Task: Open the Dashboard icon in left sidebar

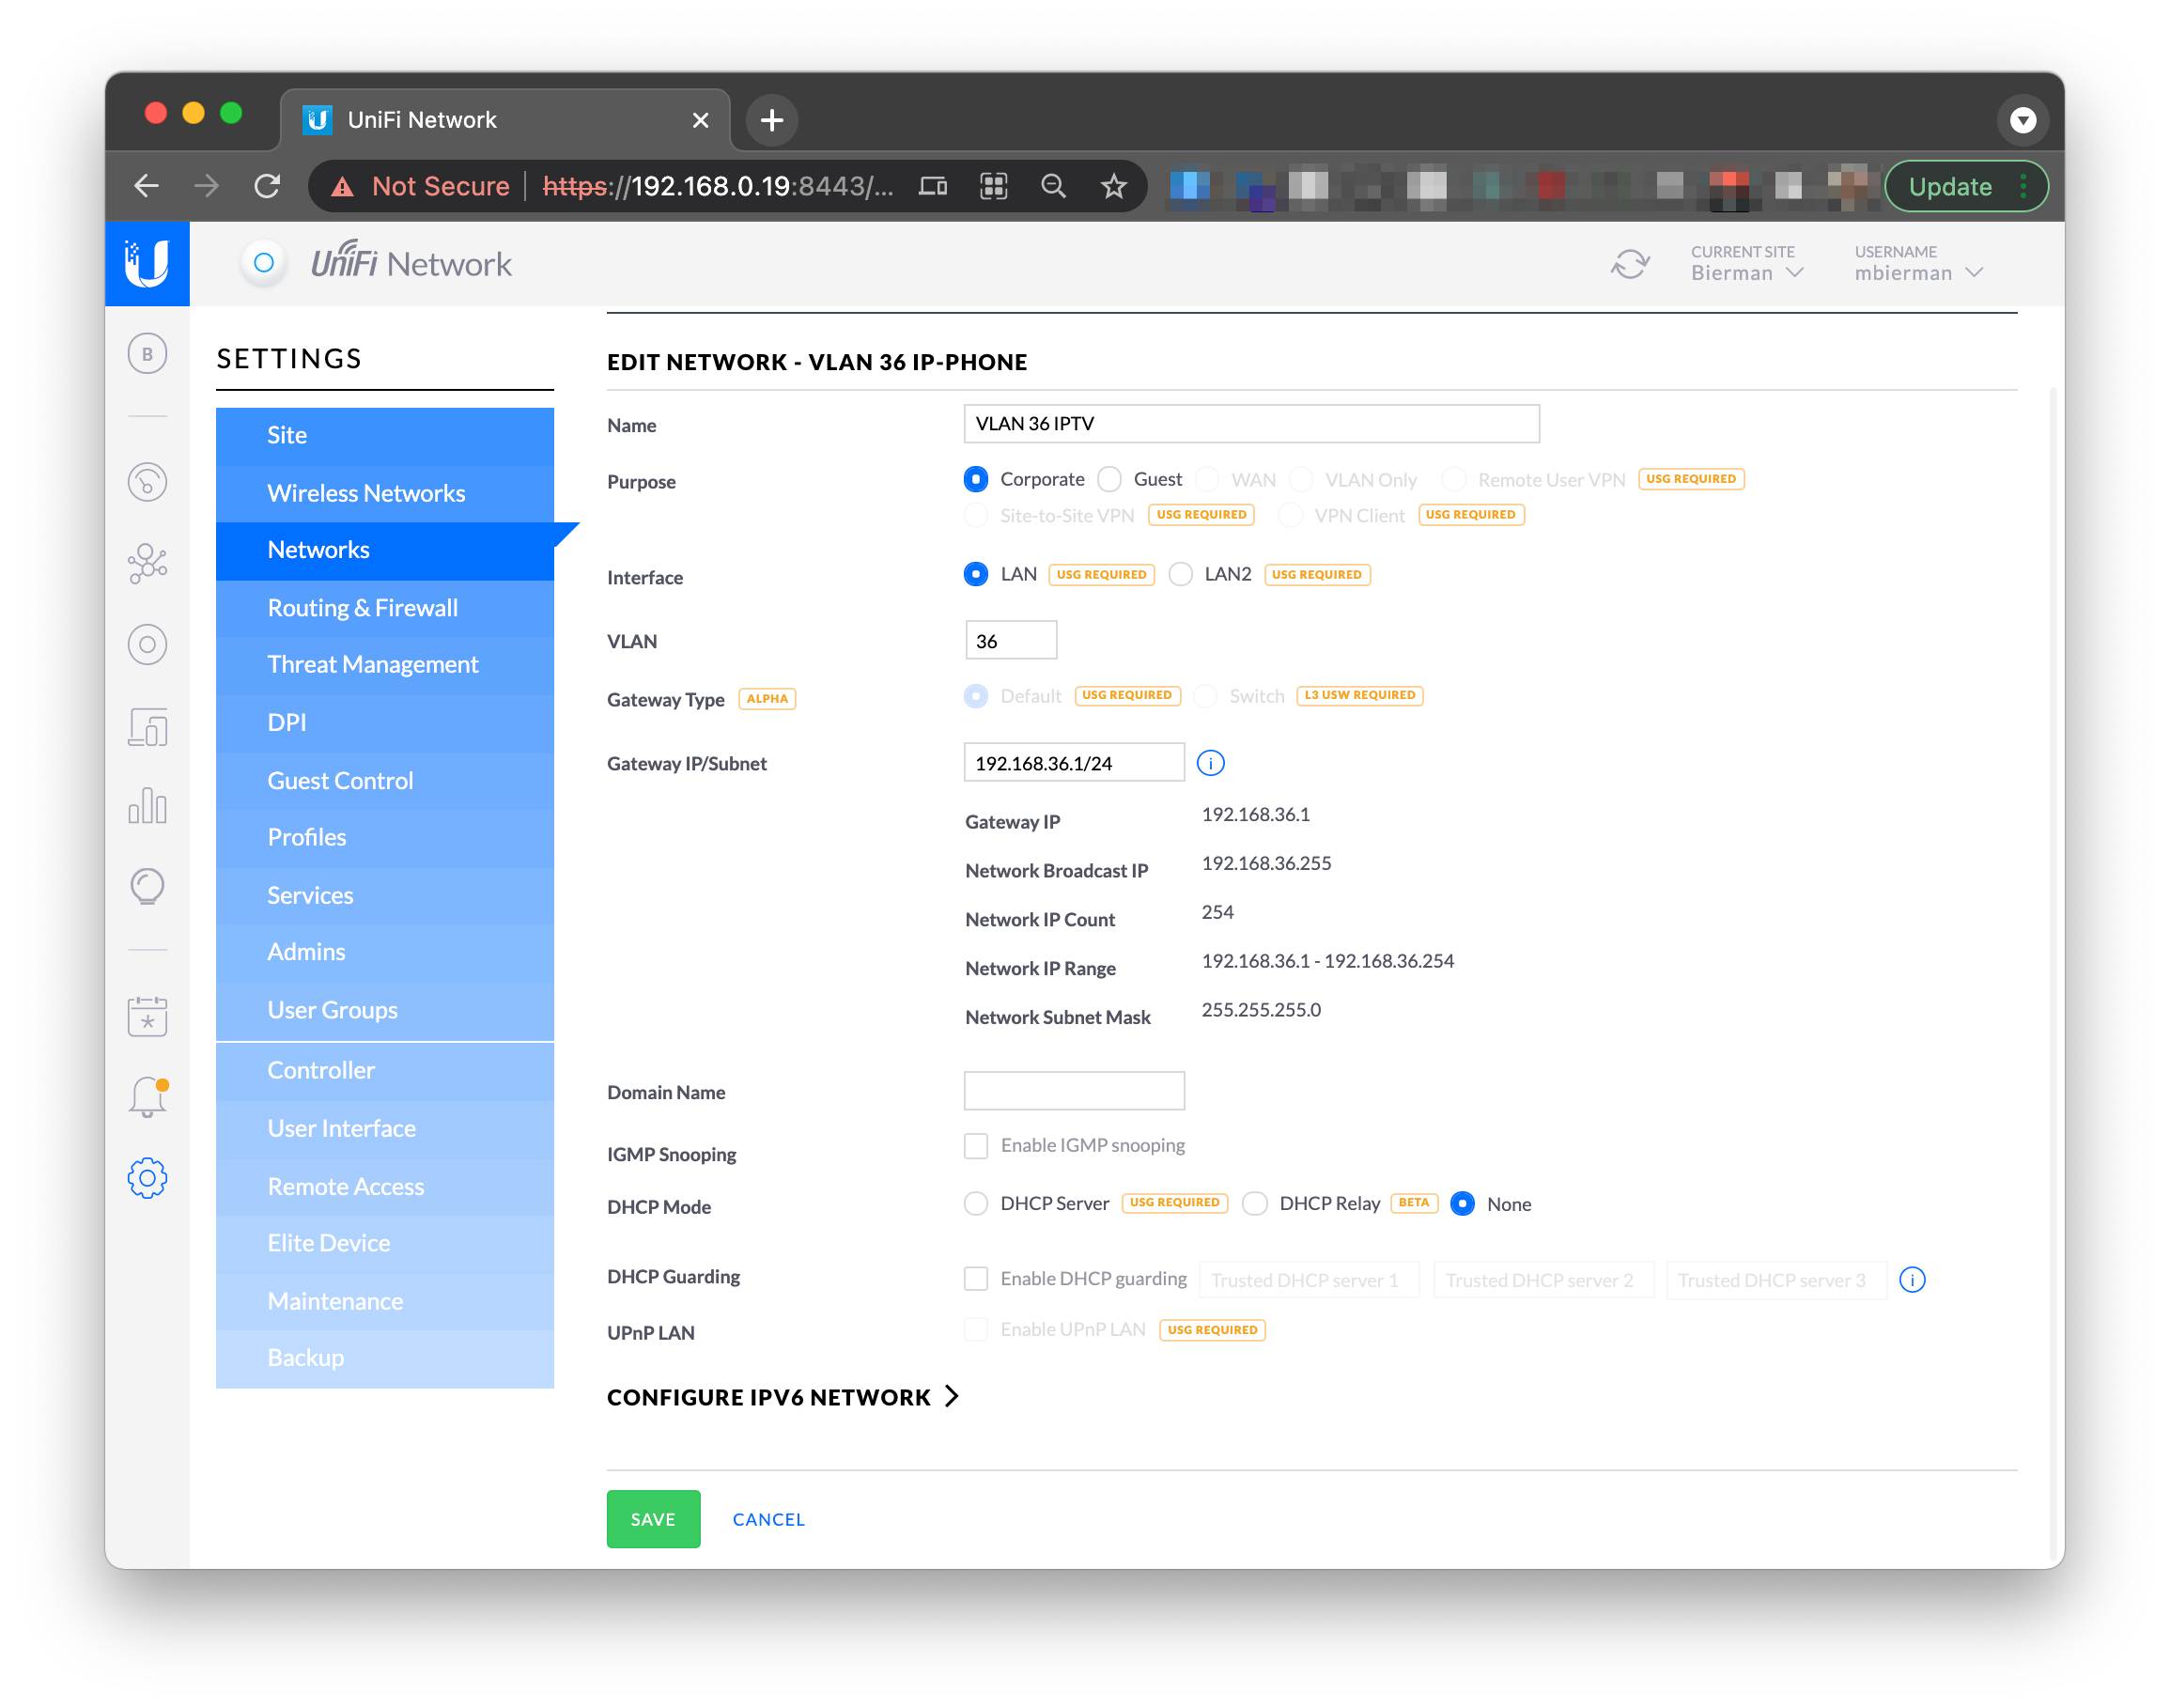Action: point(147,483)
